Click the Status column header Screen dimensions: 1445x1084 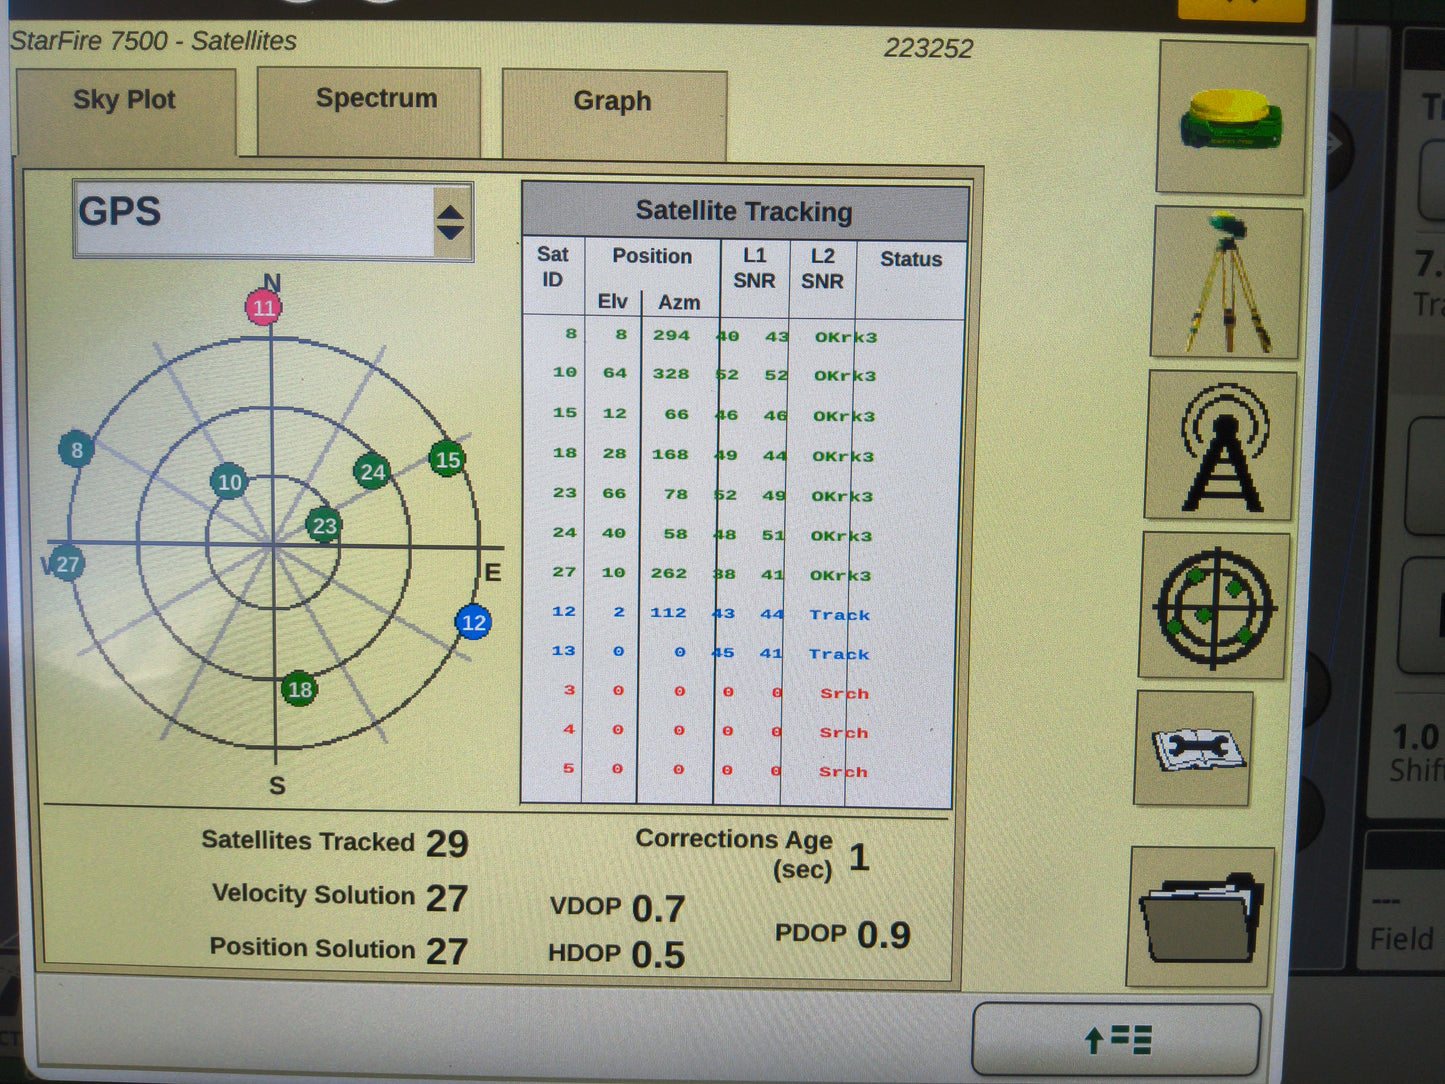(x=911, y=260)
